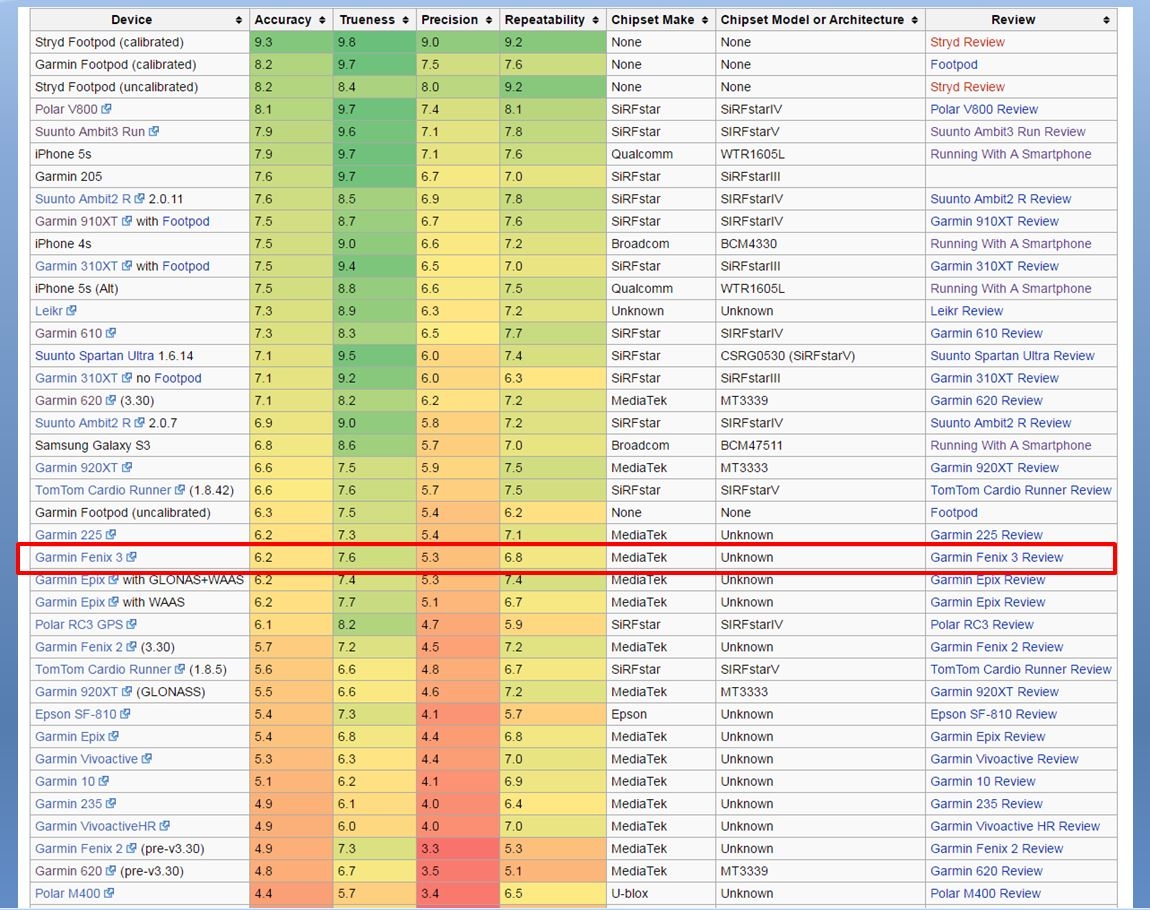Click Footpod link in Garmin 310XT no Footpod row
1150x910 pixels.
178,378
